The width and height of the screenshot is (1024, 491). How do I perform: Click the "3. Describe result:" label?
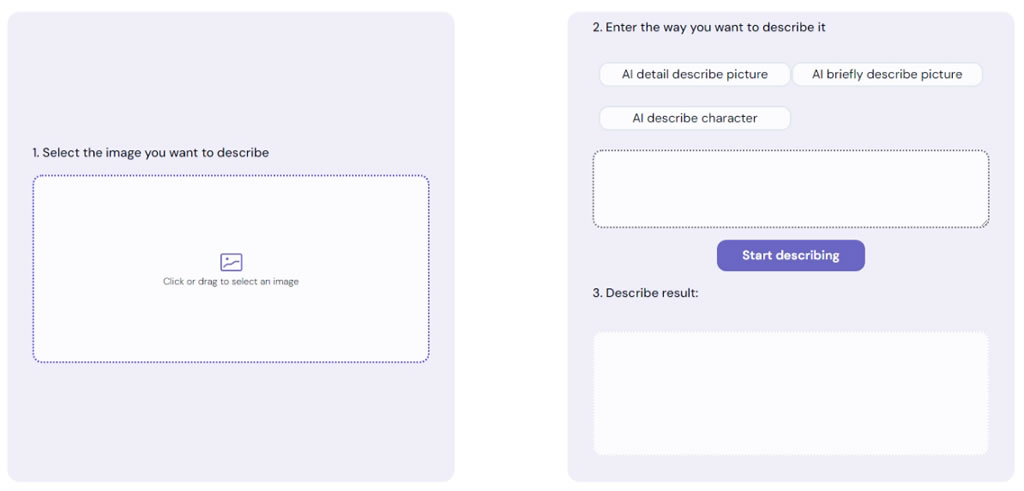click(x=646, y=293)
